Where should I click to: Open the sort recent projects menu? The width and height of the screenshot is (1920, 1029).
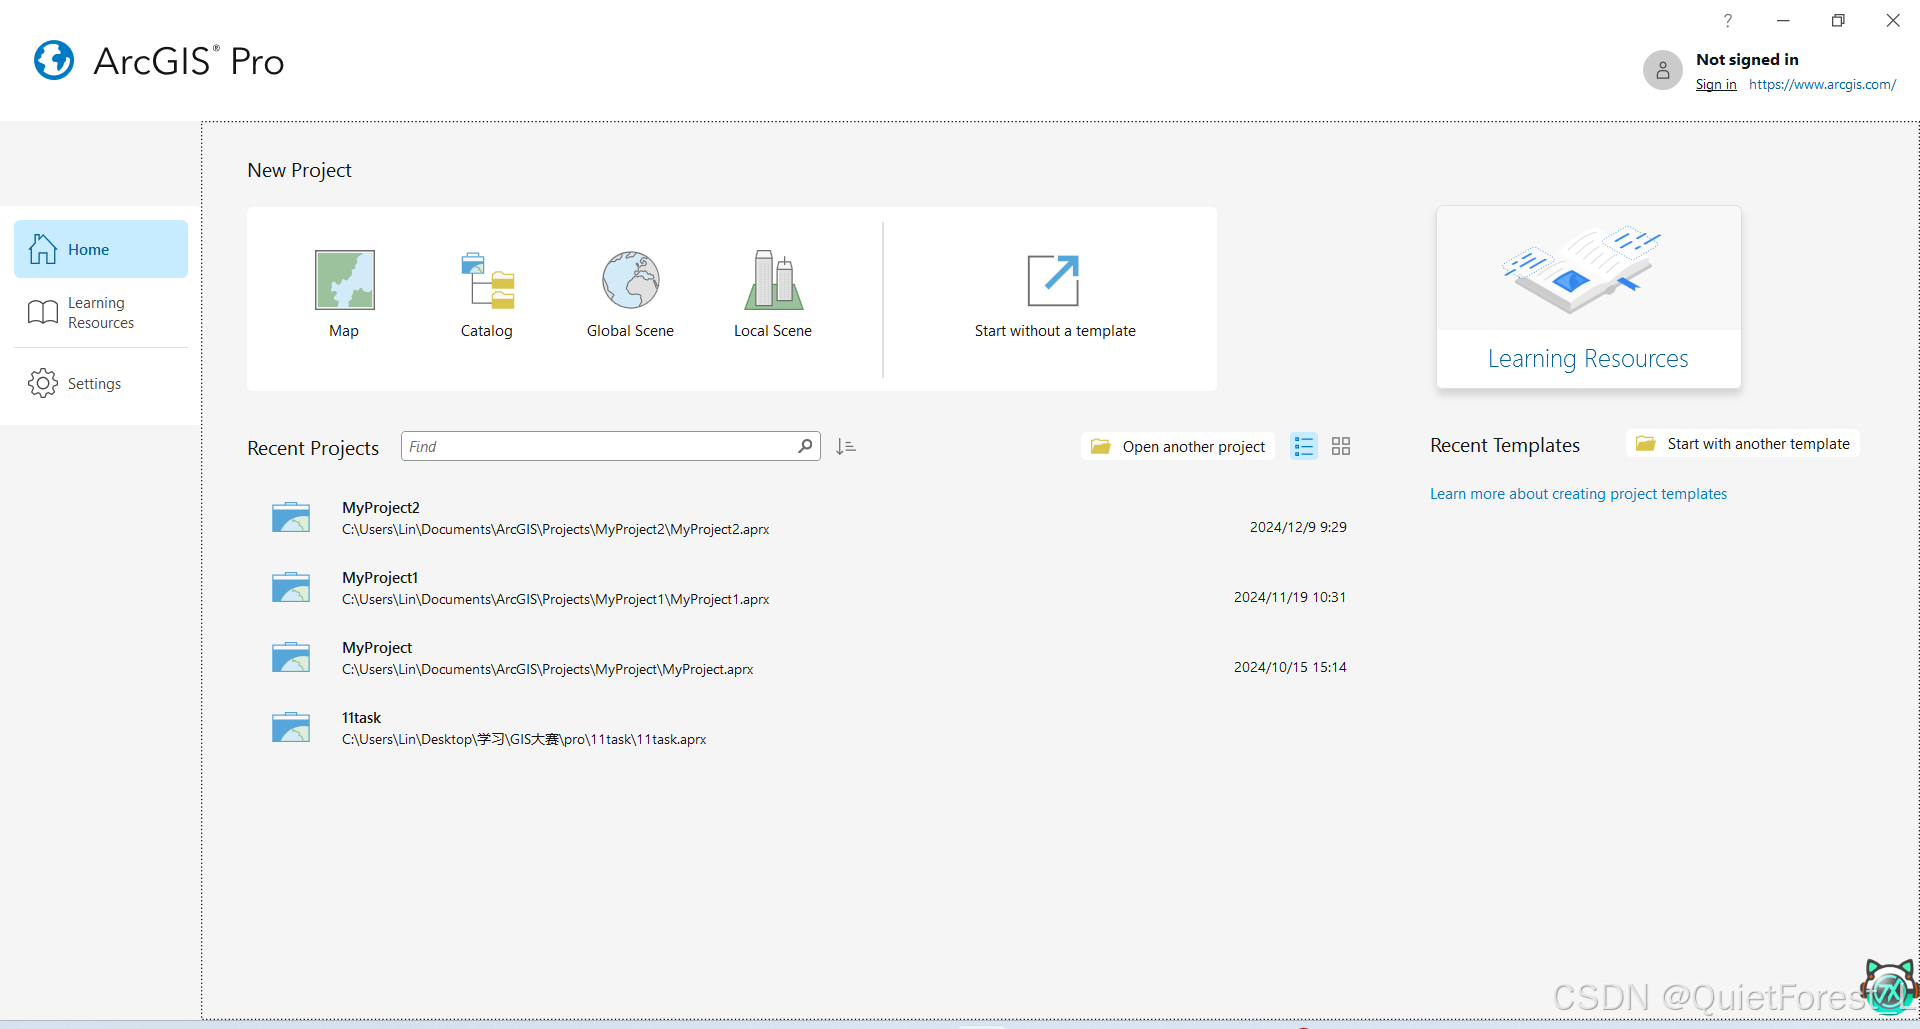pos(846,447)
